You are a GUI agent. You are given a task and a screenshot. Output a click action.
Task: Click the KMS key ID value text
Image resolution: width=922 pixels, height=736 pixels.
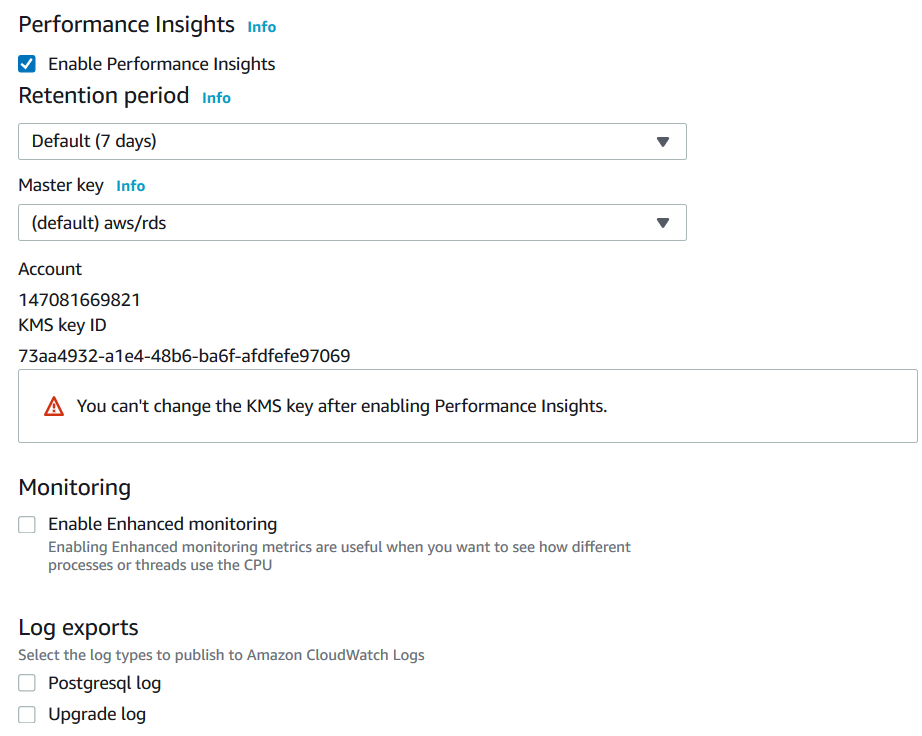(x=184, y=355)
